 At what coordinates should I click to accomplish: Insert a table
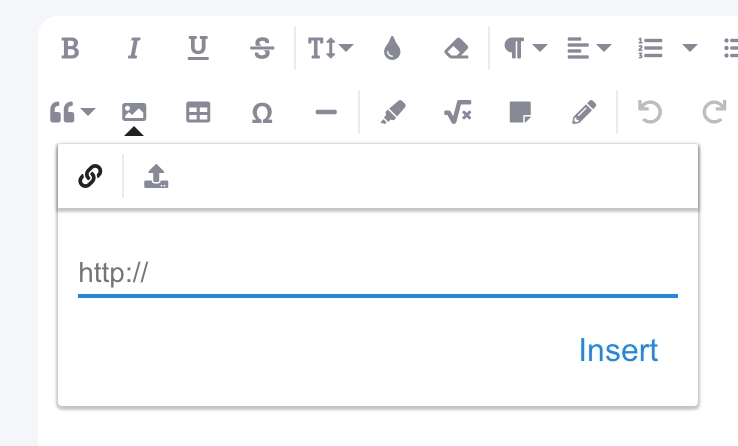[198, 113]
